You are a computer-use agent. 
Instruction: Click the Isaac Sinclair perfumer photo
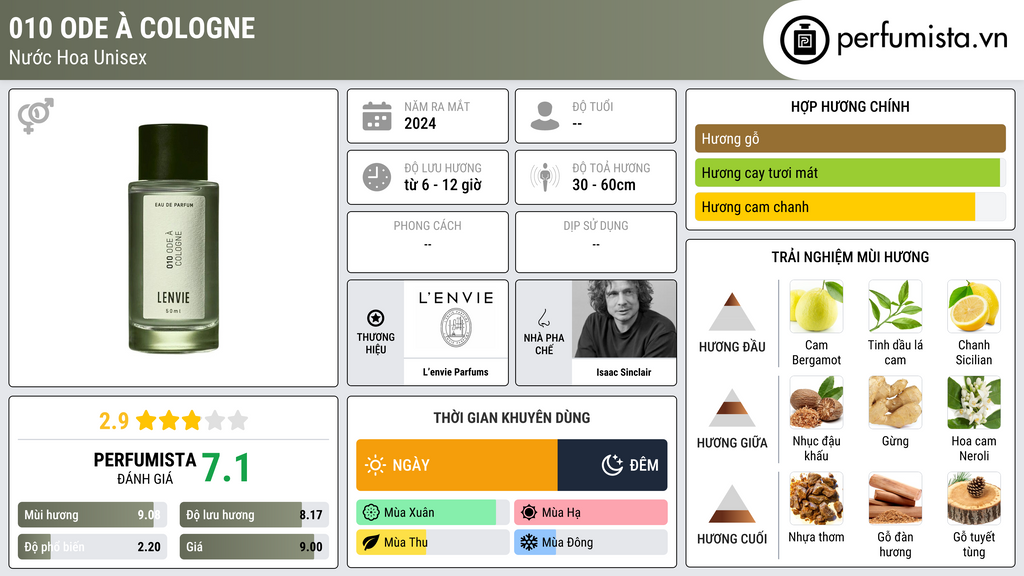pos(624,319)
